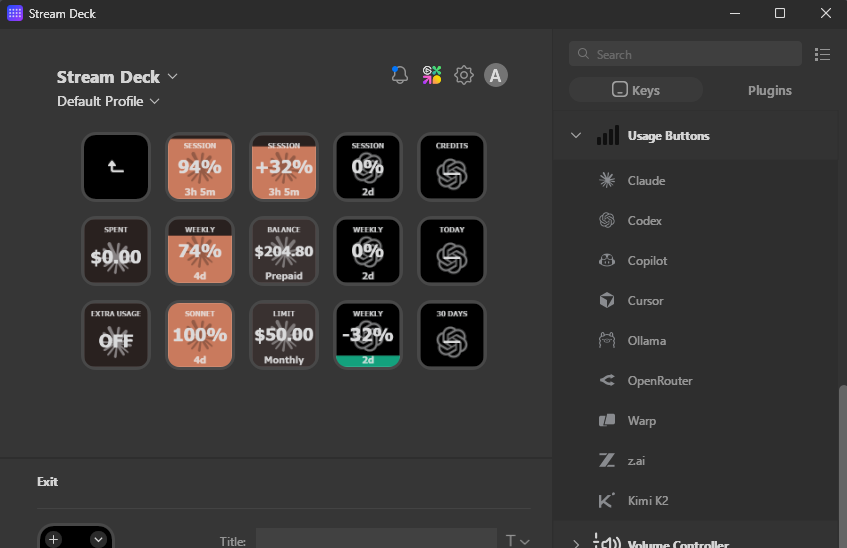Open the notifications bell

click(x=399, y=75)
